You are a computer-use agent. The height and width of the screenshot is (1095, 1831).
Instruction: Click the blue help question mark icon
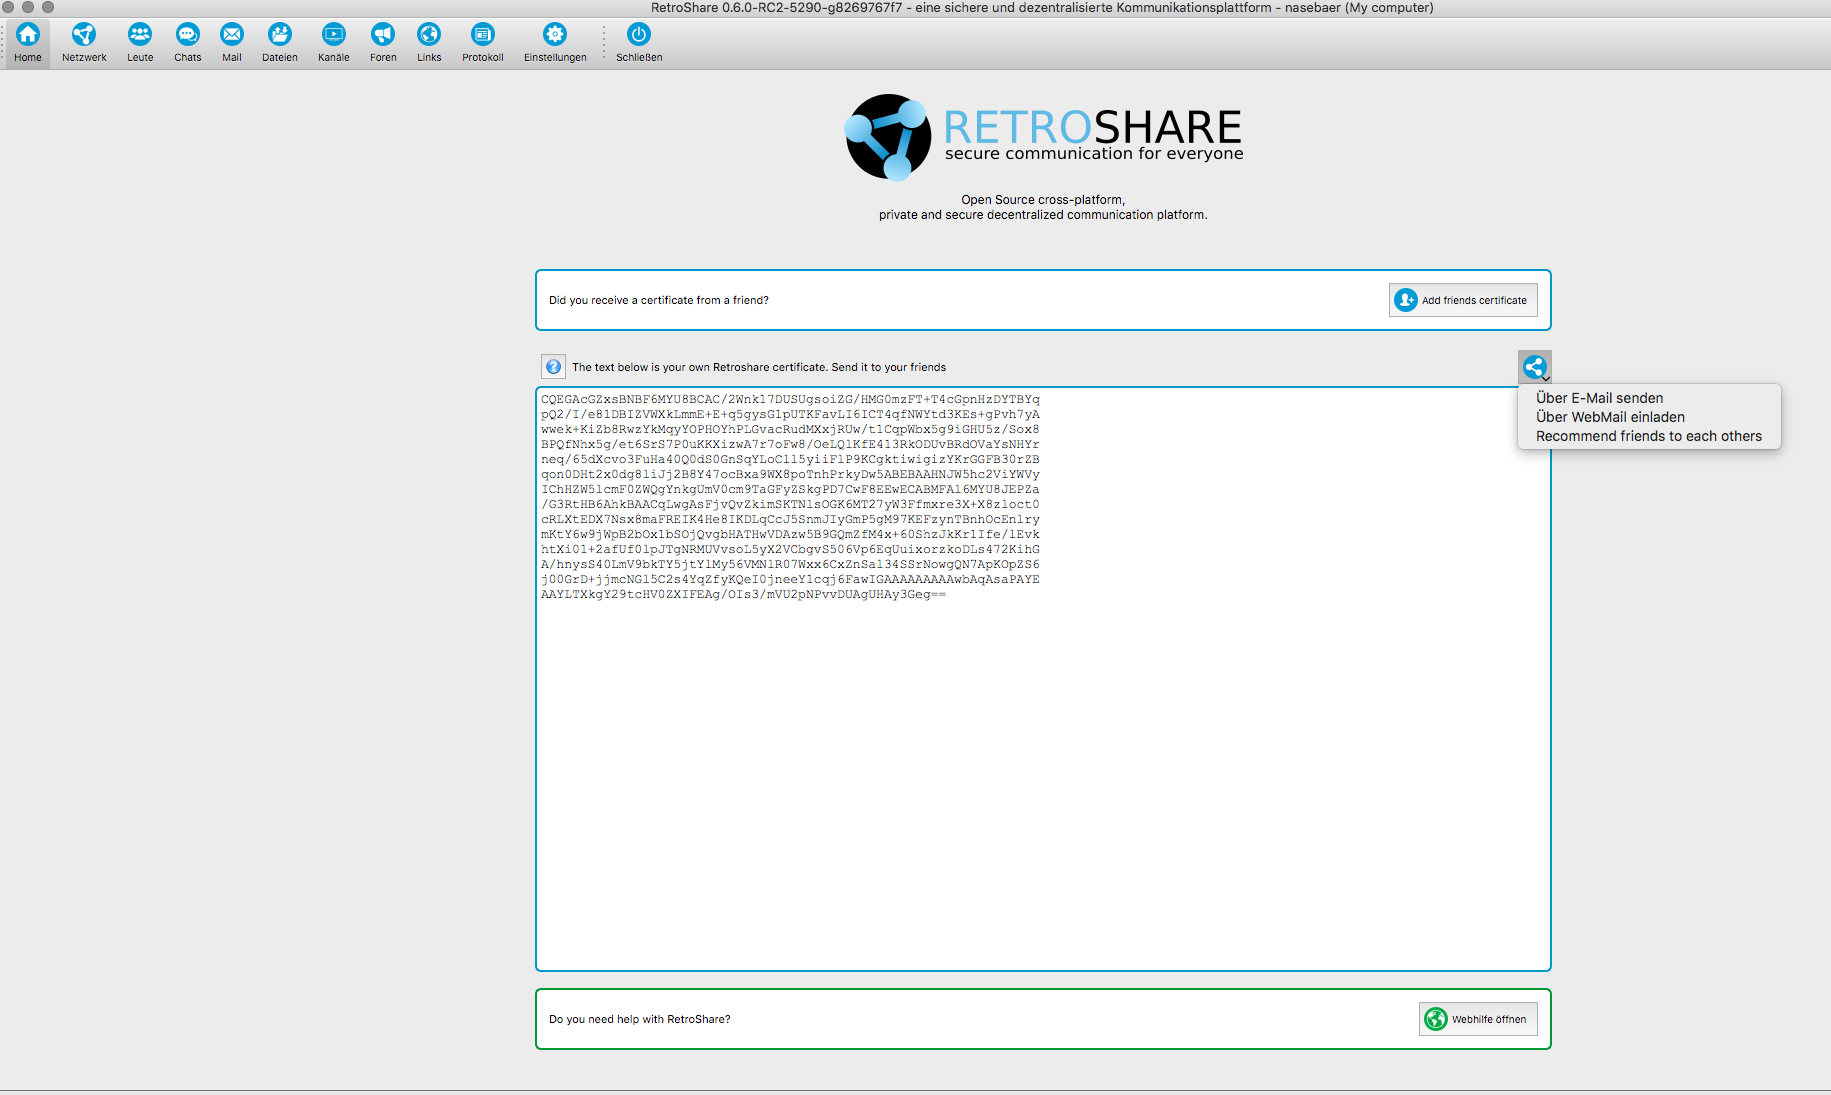tap(553, 367)
